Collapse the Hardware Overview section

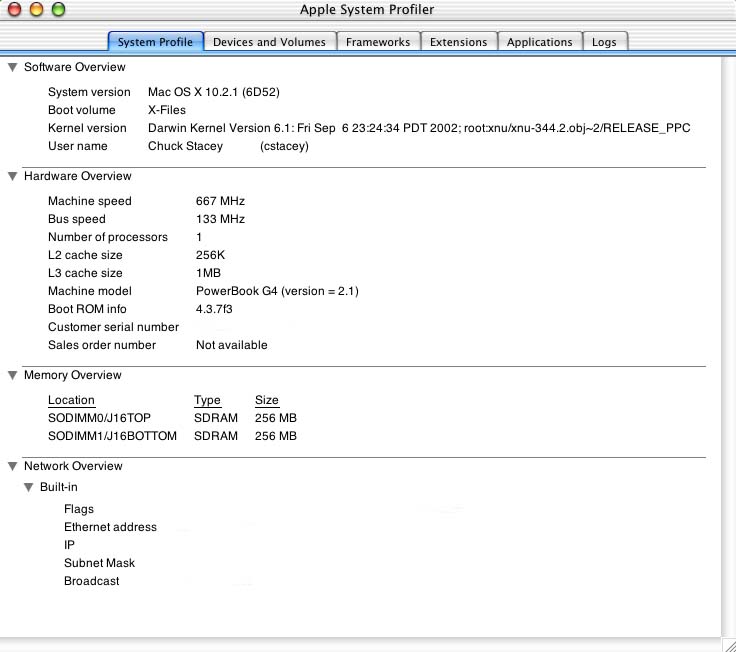13,176
